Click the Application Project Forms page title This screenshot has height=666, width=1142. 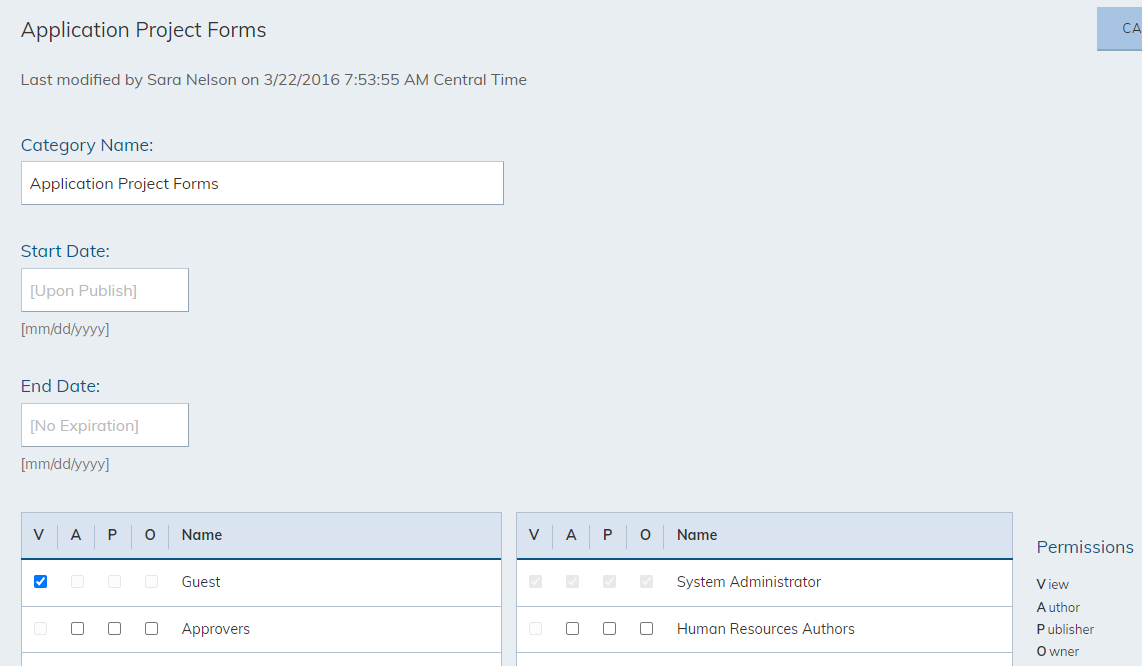click(143, 30)
